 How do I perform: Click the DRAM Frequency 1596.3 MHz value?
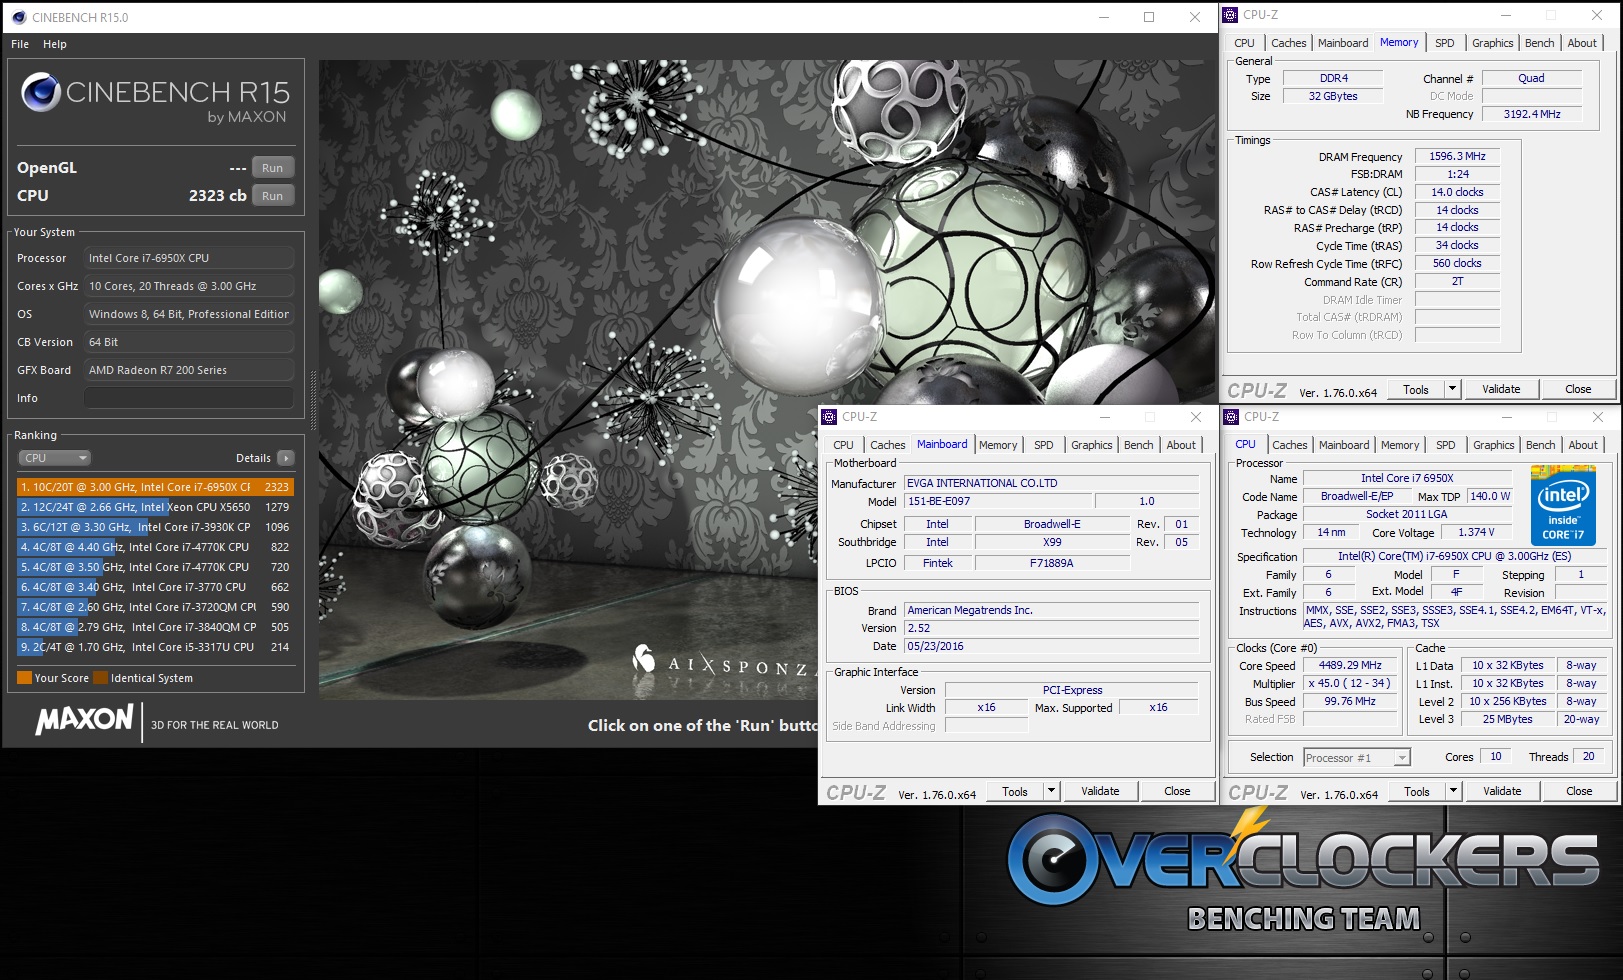(x=1457, y=157)
